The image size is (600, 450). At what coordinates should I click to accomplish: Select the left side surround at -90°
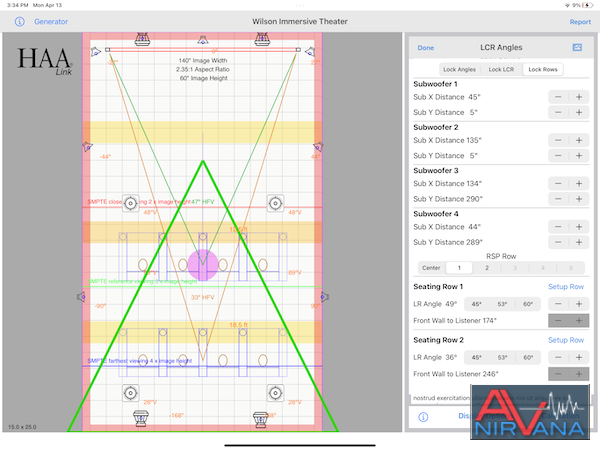pos(81,297)
